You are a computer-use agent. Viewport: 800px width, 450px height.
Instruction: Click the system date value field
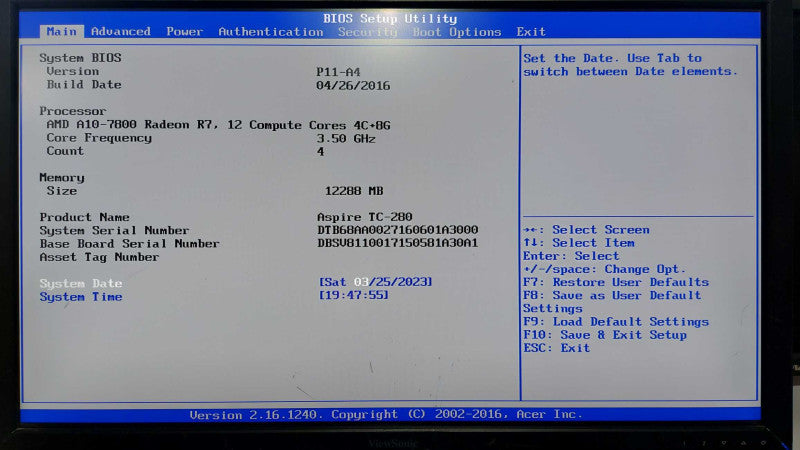click(x=376, y=282)
